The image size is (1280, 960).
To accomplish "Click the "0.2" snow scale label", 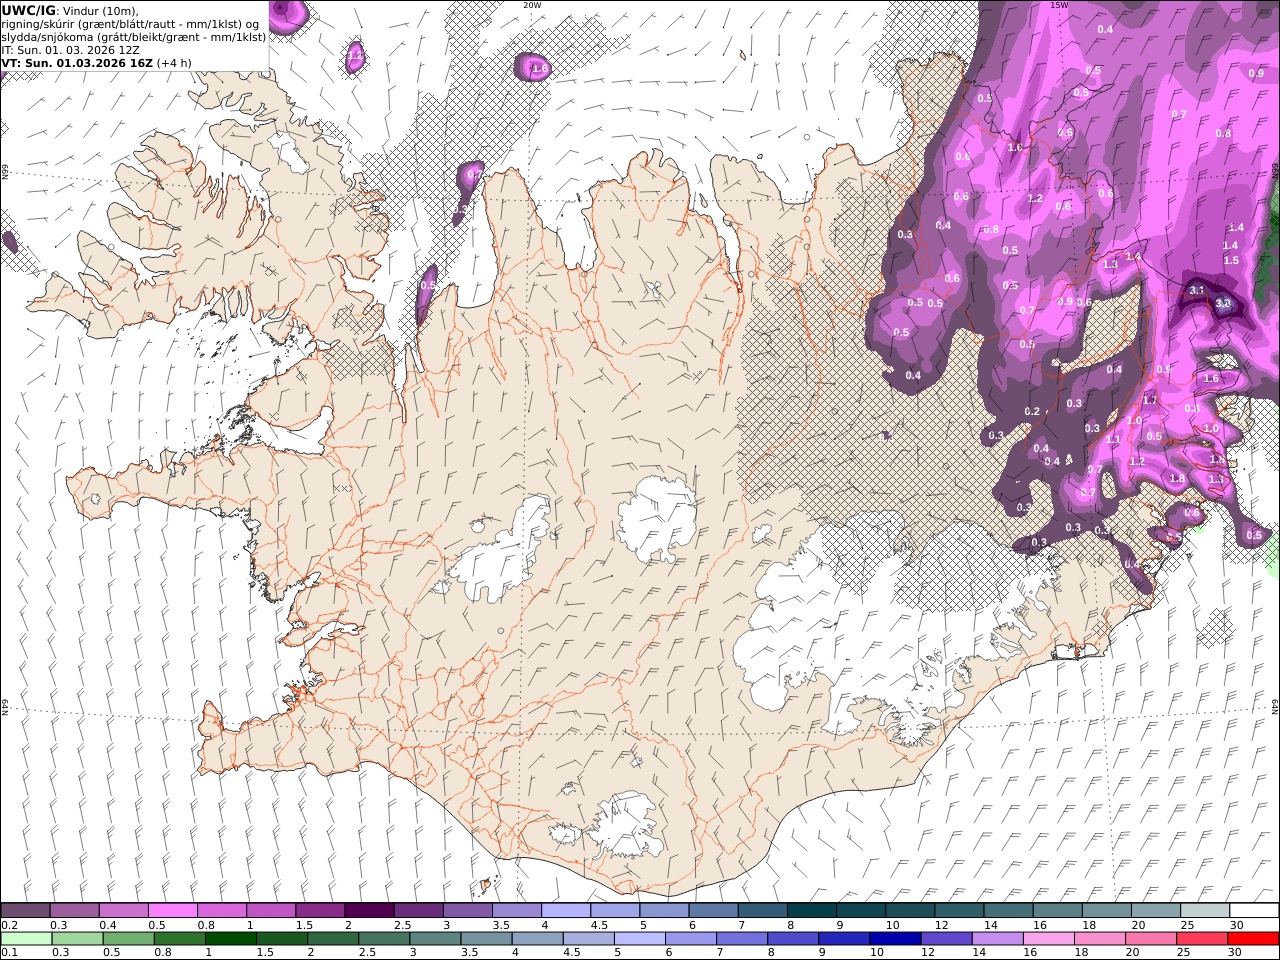I will tap(10, 925).
